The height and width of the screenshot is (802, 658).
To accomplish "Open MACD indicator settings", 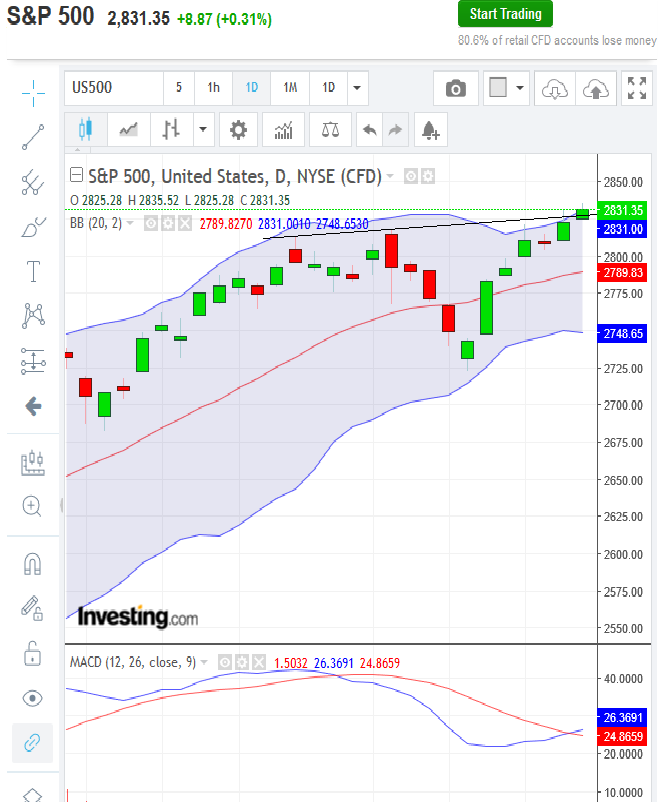I will tap(242, 663).
